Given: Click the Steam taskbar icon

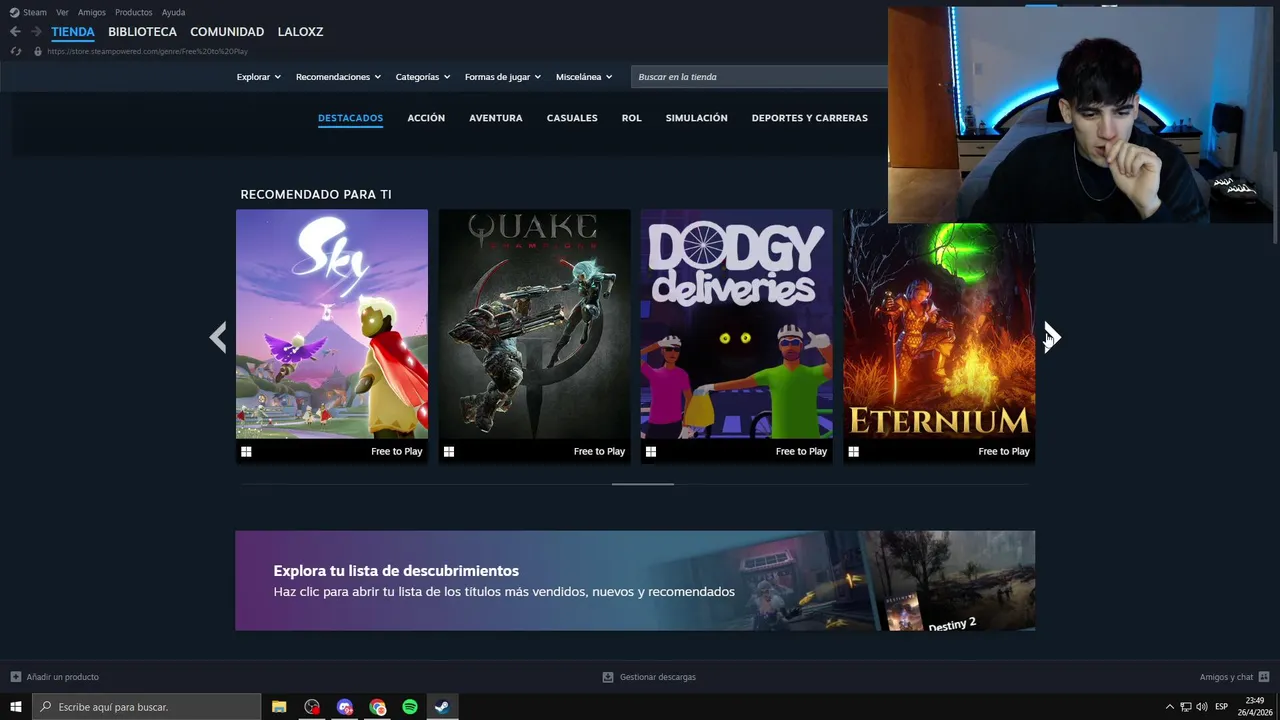Looking at the screenshot, I should point(442,707).
